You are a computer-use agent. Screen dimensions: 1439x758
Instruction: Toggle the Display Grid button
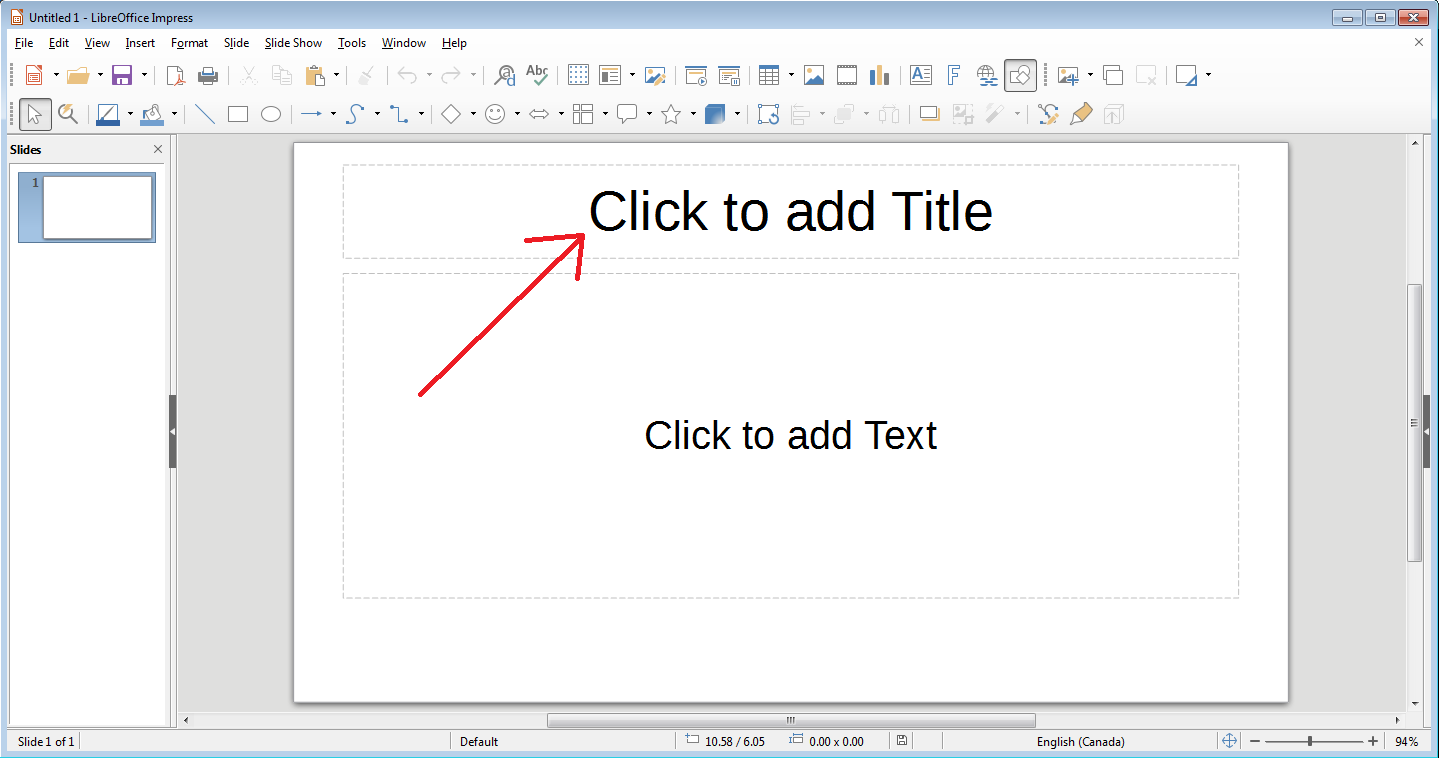click(578, 75)
